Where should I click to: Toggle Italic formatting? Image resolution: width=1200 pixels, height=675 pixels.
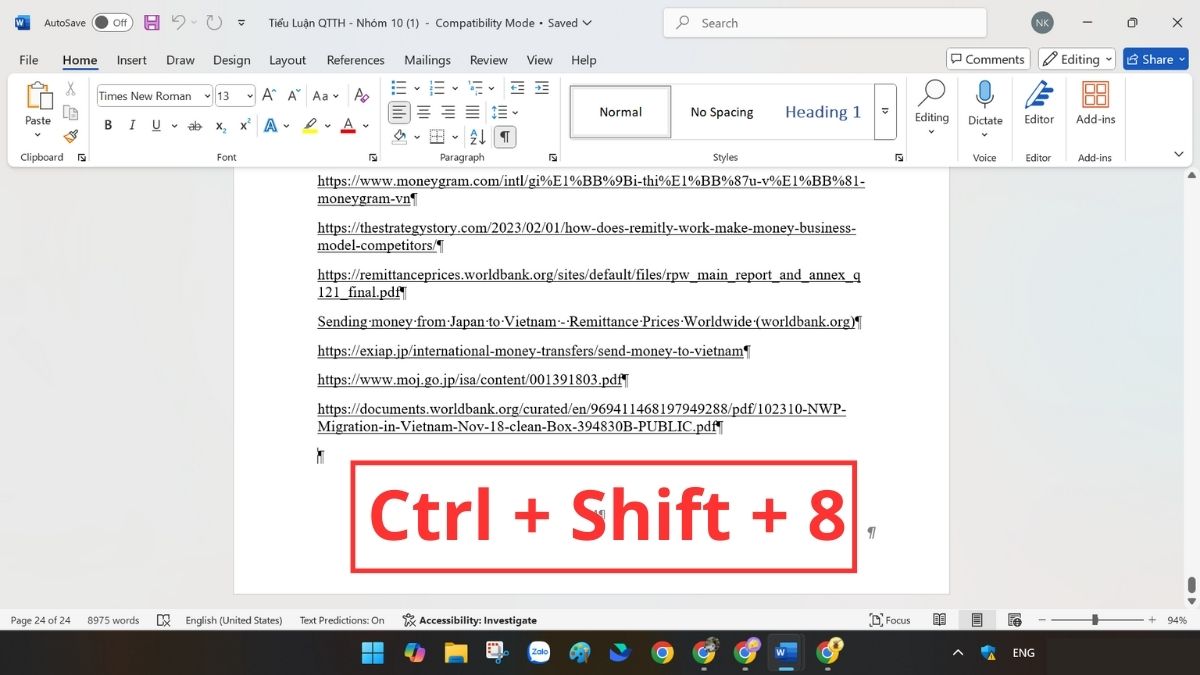(x=132, y=126)
